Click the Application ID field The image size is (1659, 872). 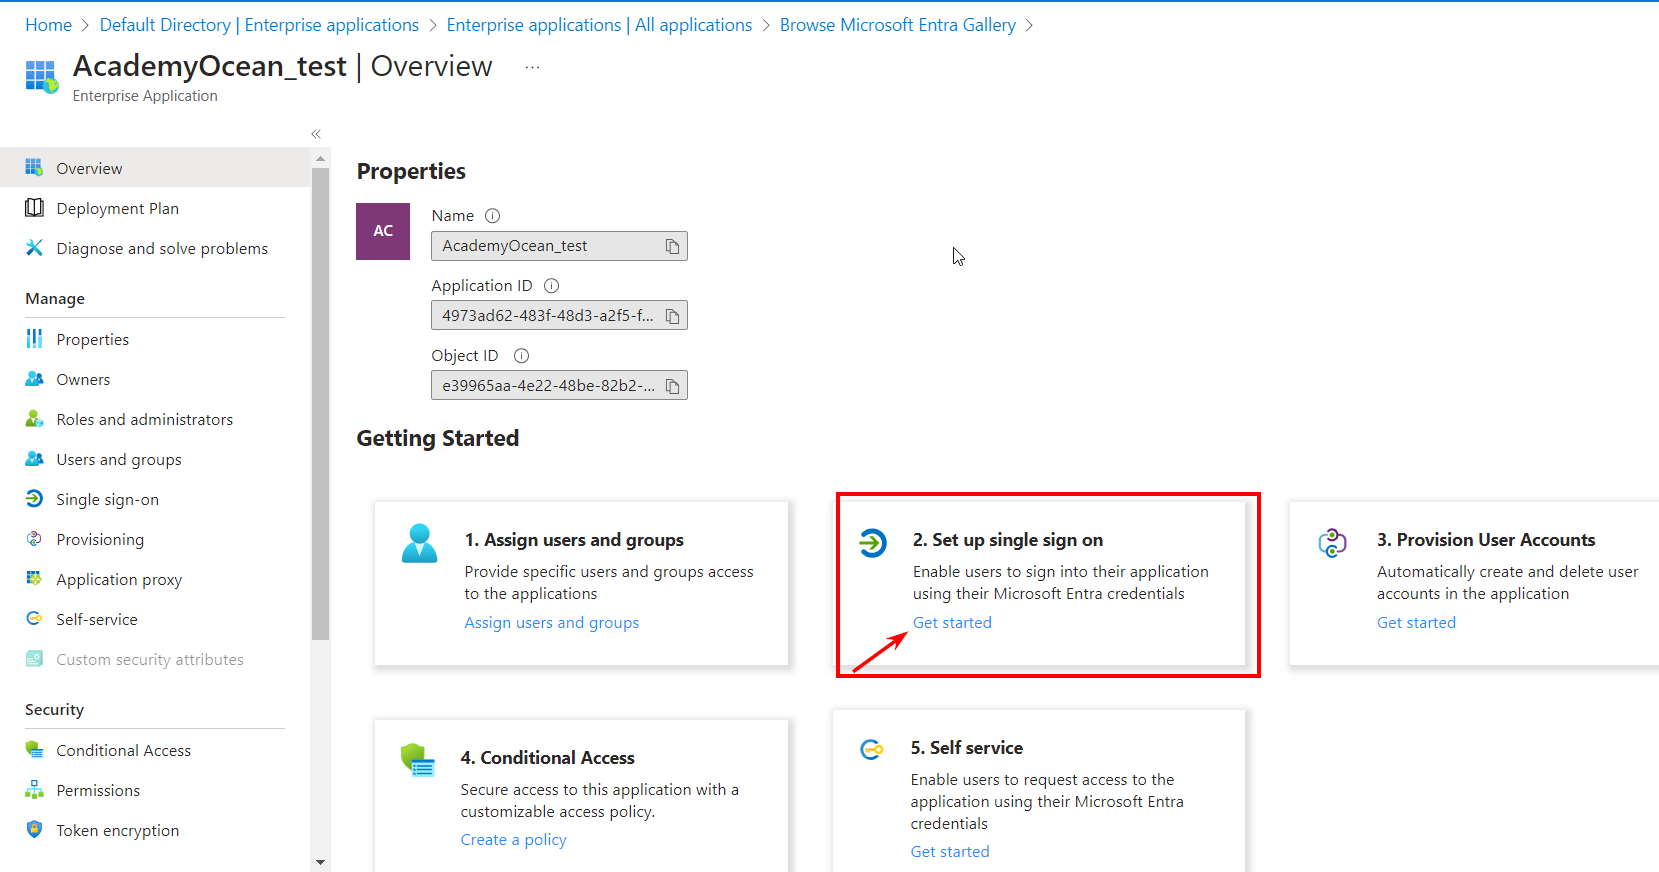click(559, 316)
